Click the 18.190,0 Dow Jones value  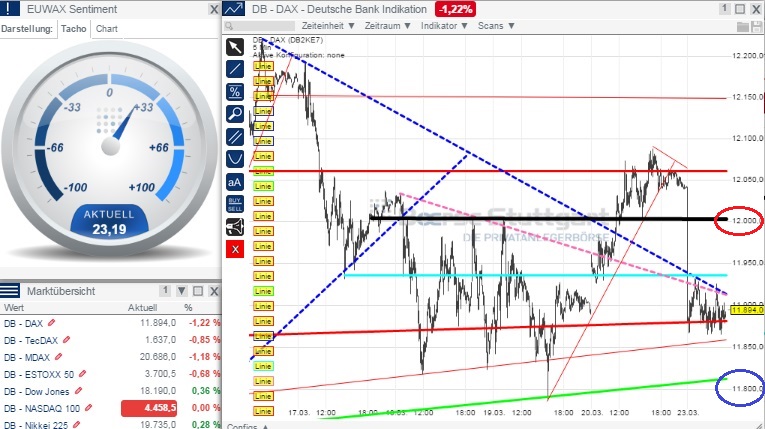click(x=157, y=391)
